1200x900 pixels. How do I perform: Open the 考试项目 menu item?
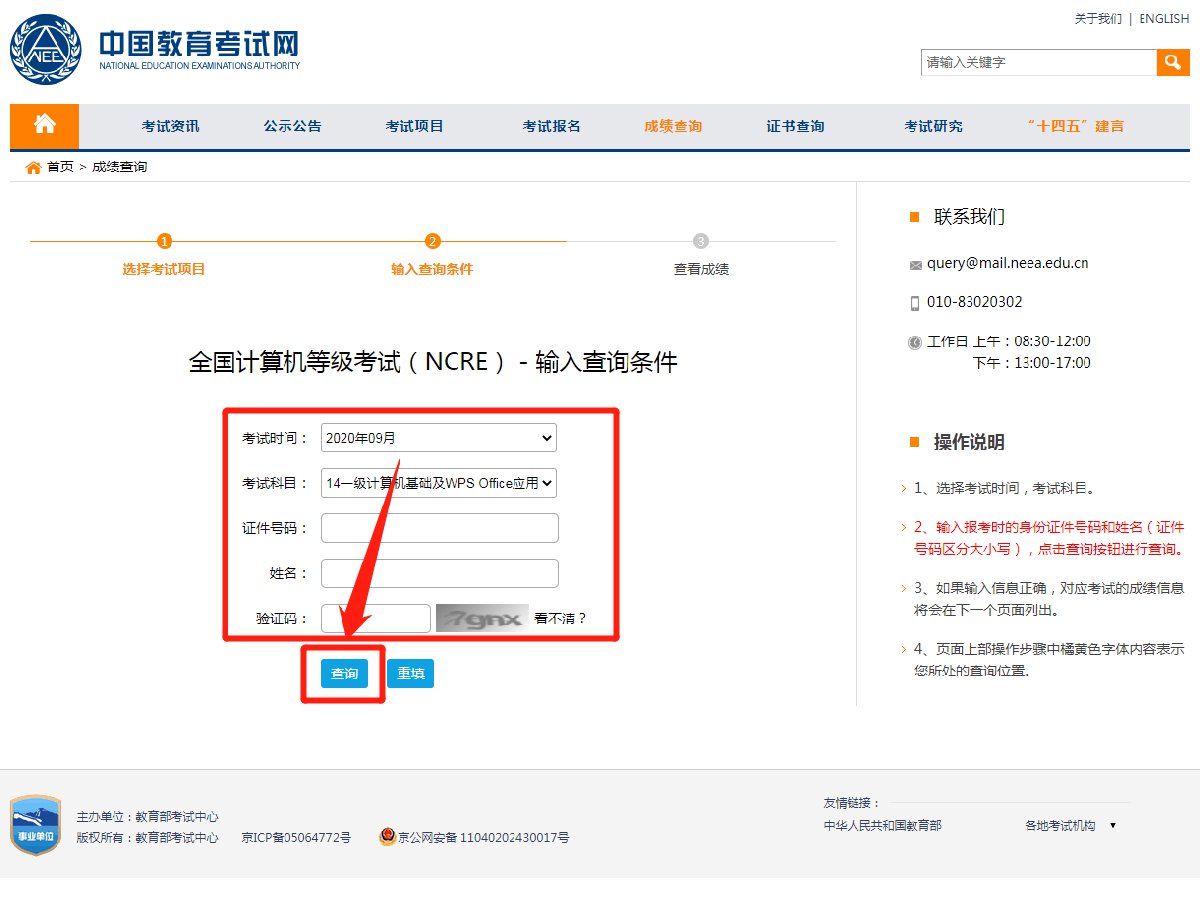(415, 126)
